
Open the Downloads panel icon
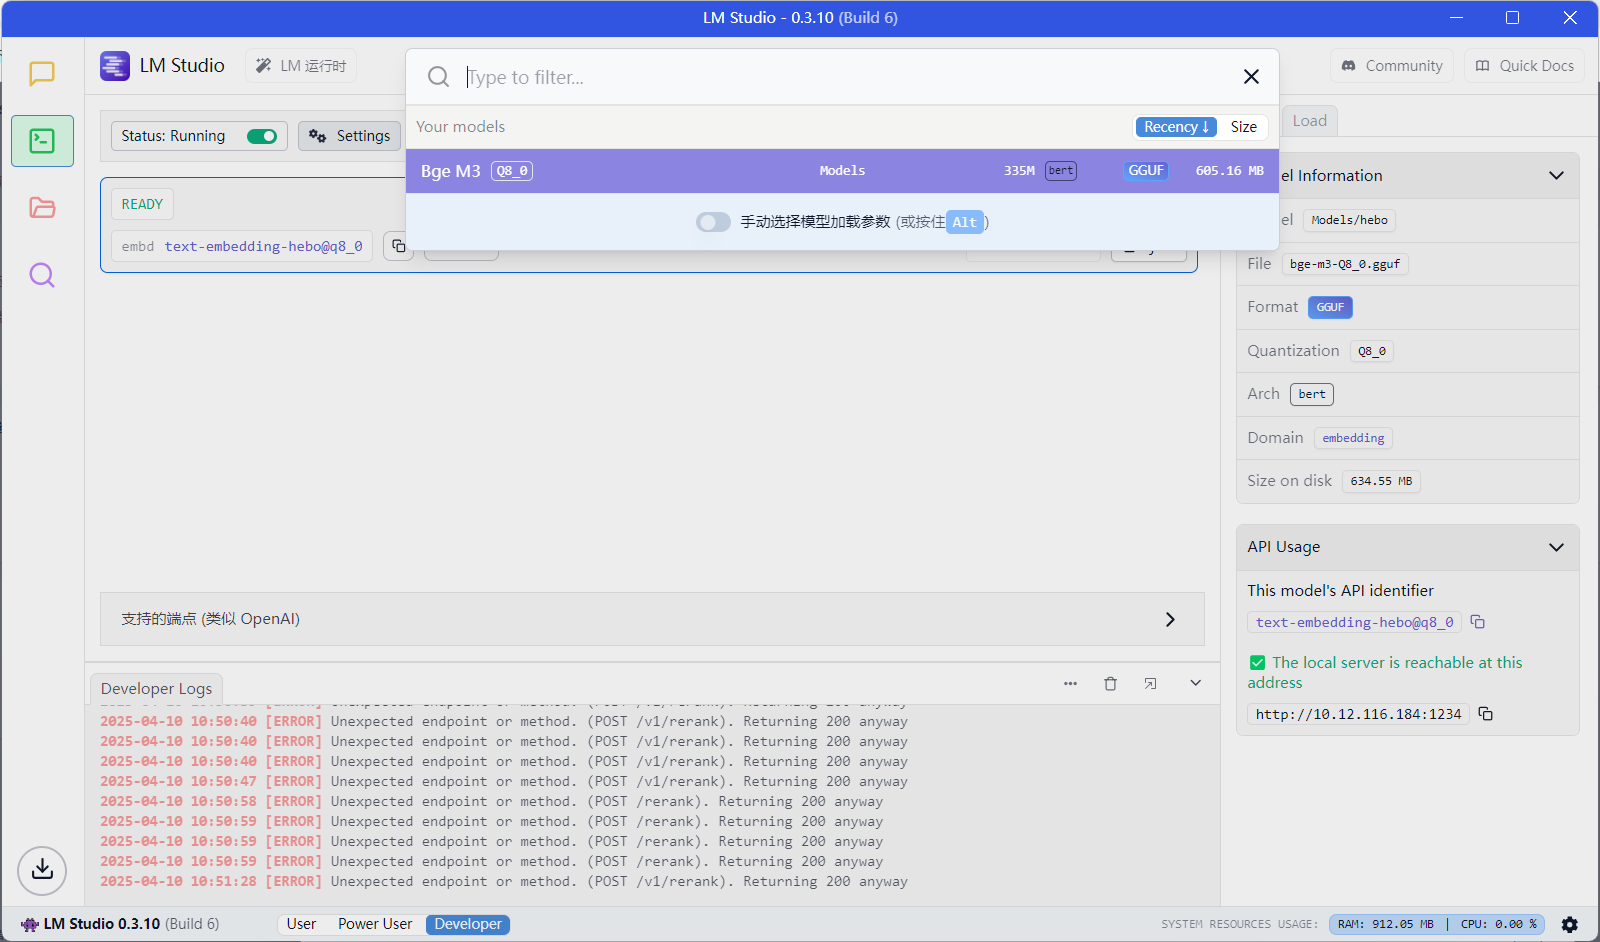[x=42, y=870]
